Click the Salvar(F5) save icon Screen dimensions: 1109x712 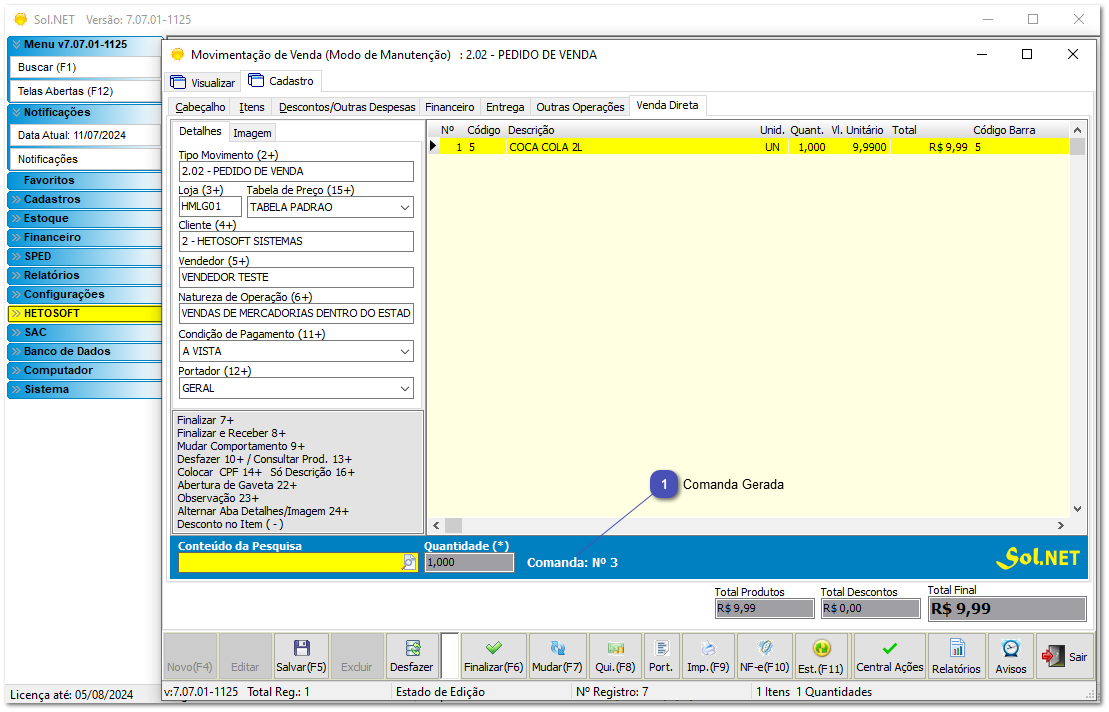click(301, 655)
